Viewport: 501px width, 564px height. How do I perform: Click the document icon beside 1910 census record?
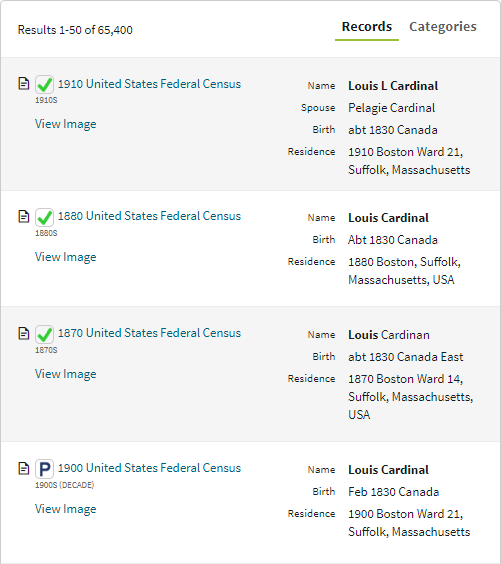pyautogui.click(x=23, y=83)
